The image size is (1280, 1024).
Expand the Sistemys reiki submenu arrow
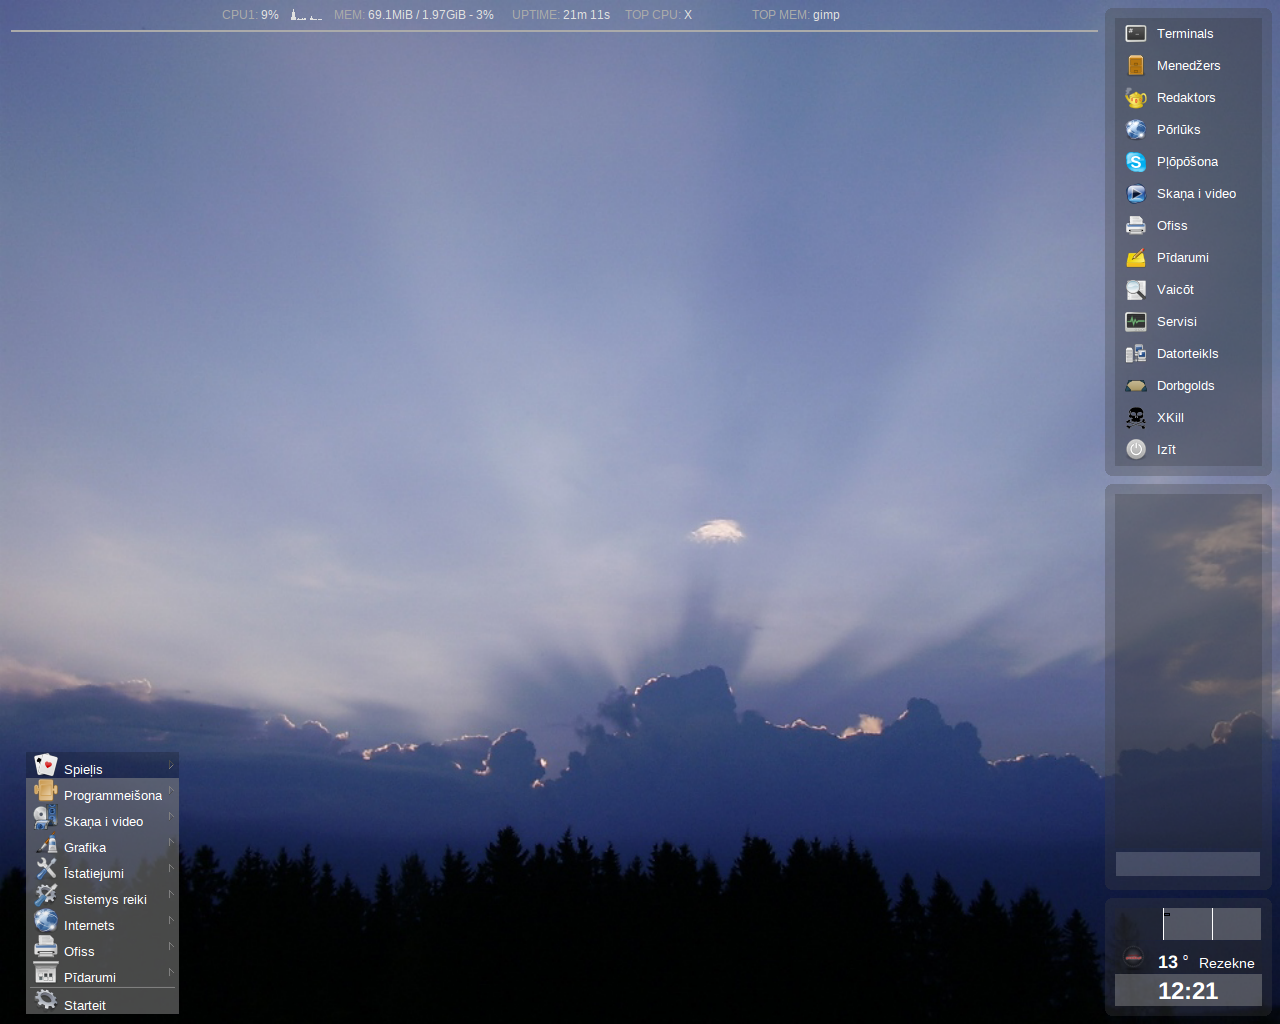(171, 896)
